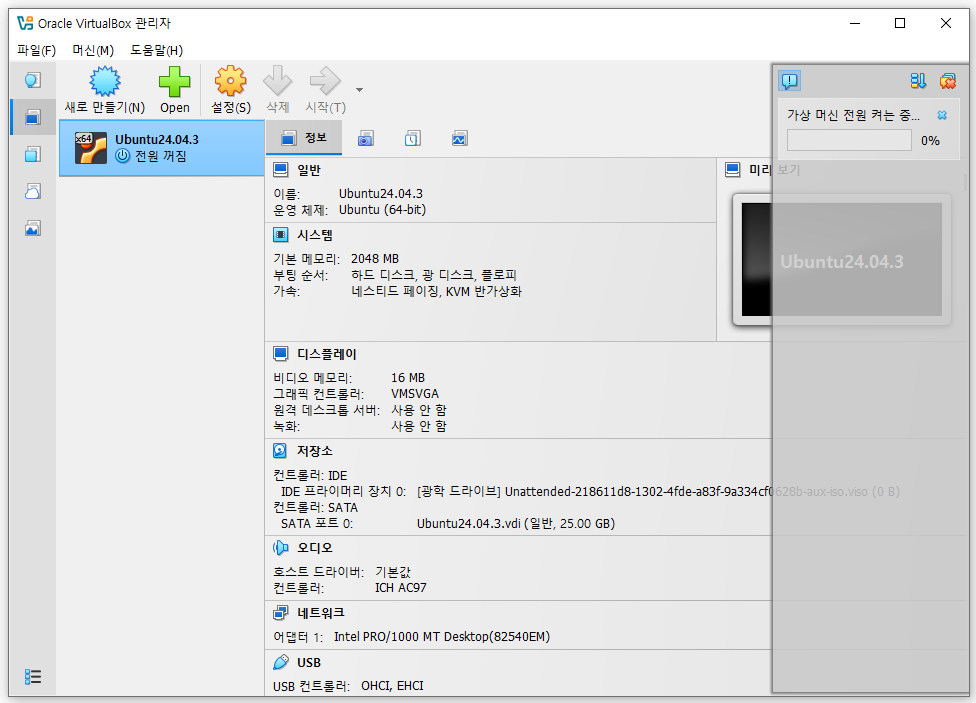The width and height of the screenshot is (976, 703).
Task: Click the Ubuntu24.04.3 x64 OS icon
Action: [91, 148]
